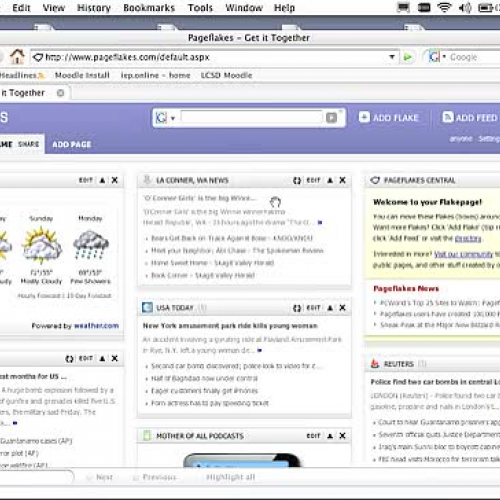The image size is (500, 500).
Task: Open Second car bomb discovered headline
Action: [x=236, y=366]
